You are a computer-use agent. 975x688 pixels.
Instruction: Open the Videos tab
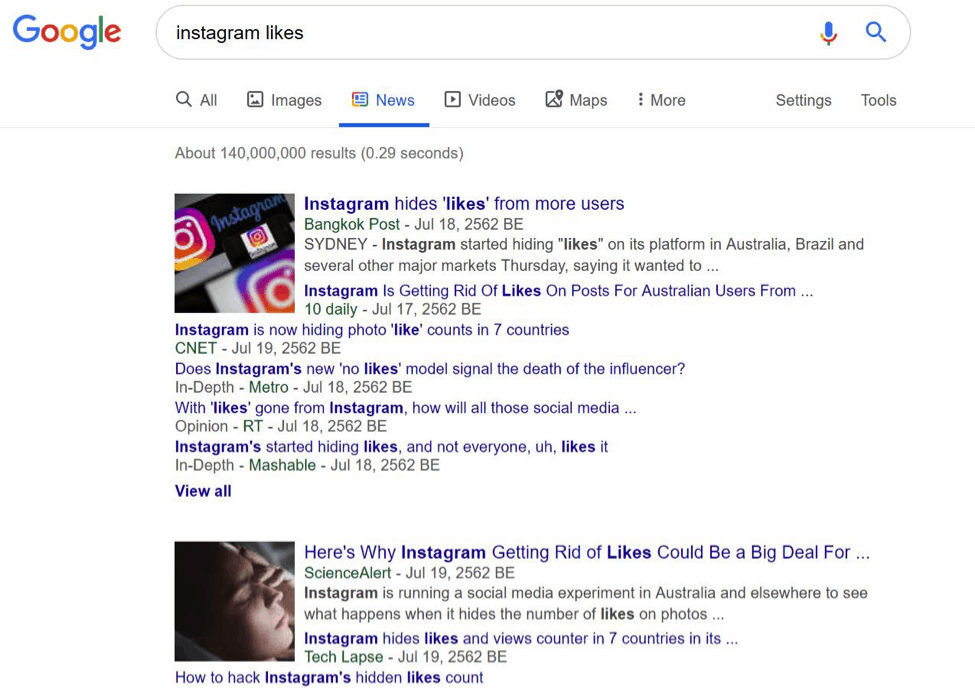click(479, 100)
